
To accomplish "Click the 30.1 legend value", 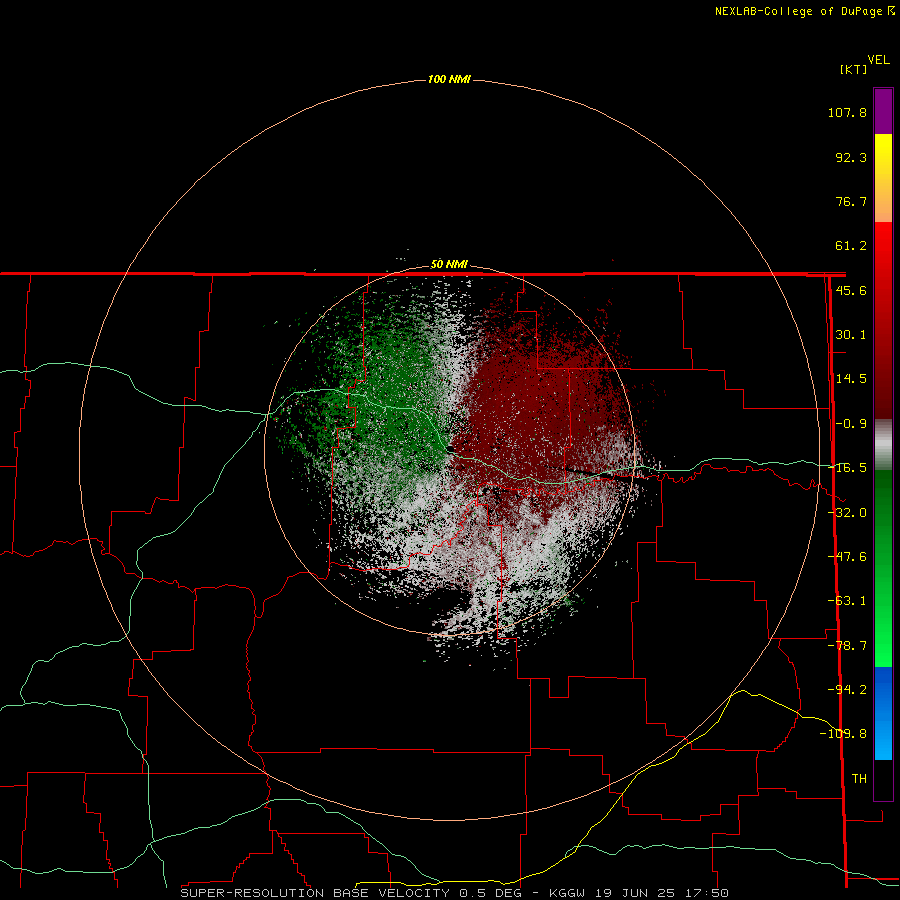I will tap(851, 335).
